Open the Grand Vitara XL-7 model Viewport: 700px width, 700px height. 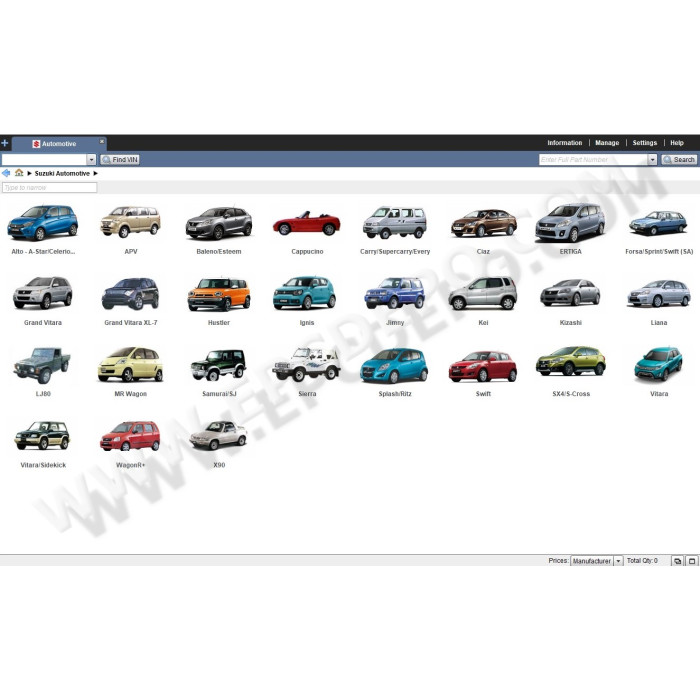click(x=130, y=300)
